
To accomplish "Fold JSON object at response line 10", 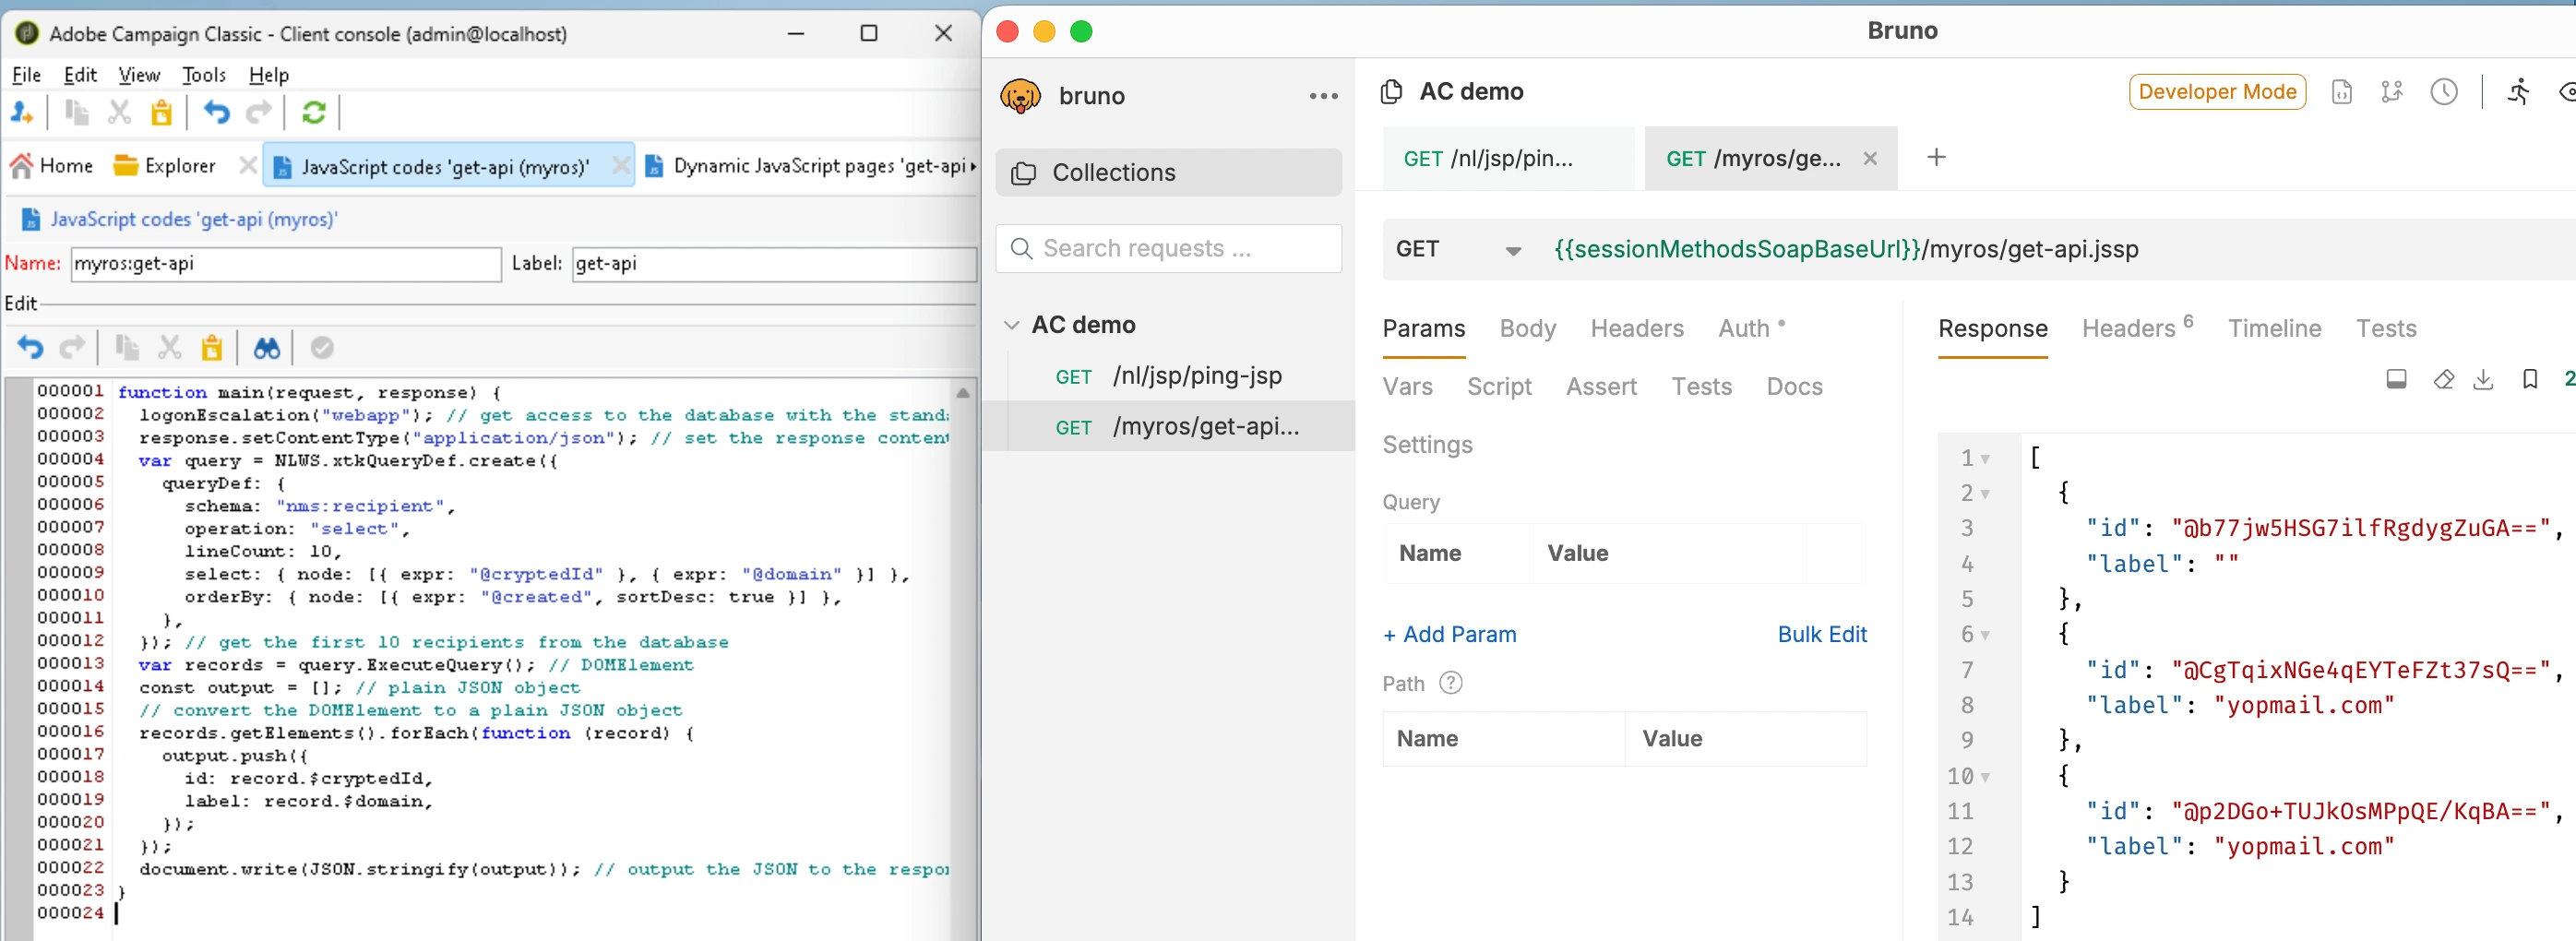I will (1985, 777).
